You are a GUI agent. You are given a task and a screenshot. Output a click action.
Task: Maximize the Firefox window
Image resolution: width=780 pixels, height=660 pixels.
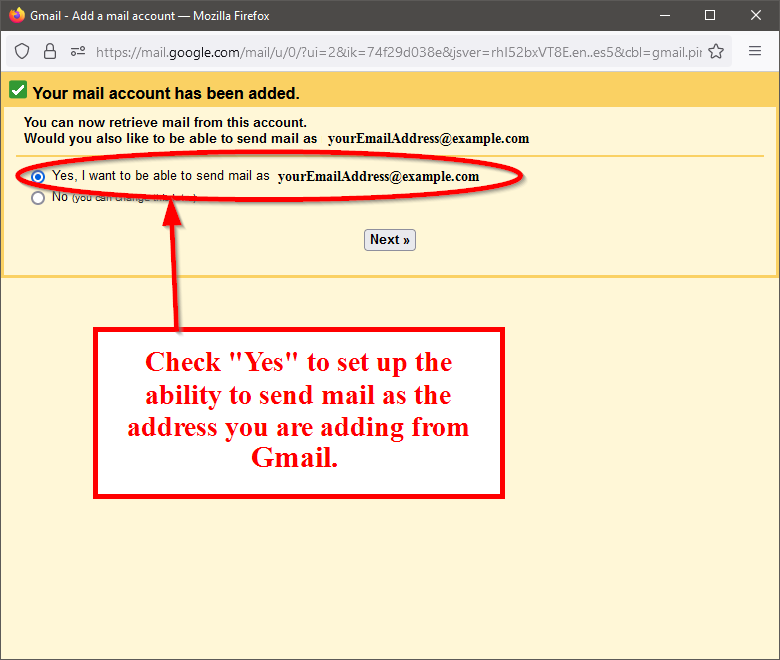(x=710, y=15)
